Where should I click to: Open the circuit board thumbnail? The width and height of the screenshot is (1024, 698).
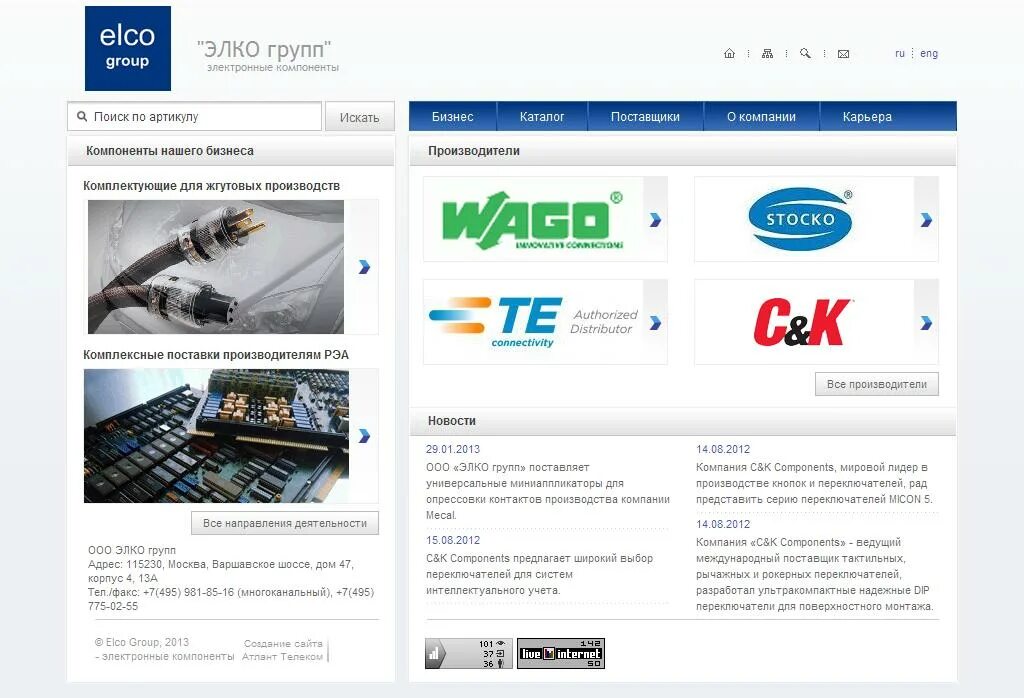(216, 436)
